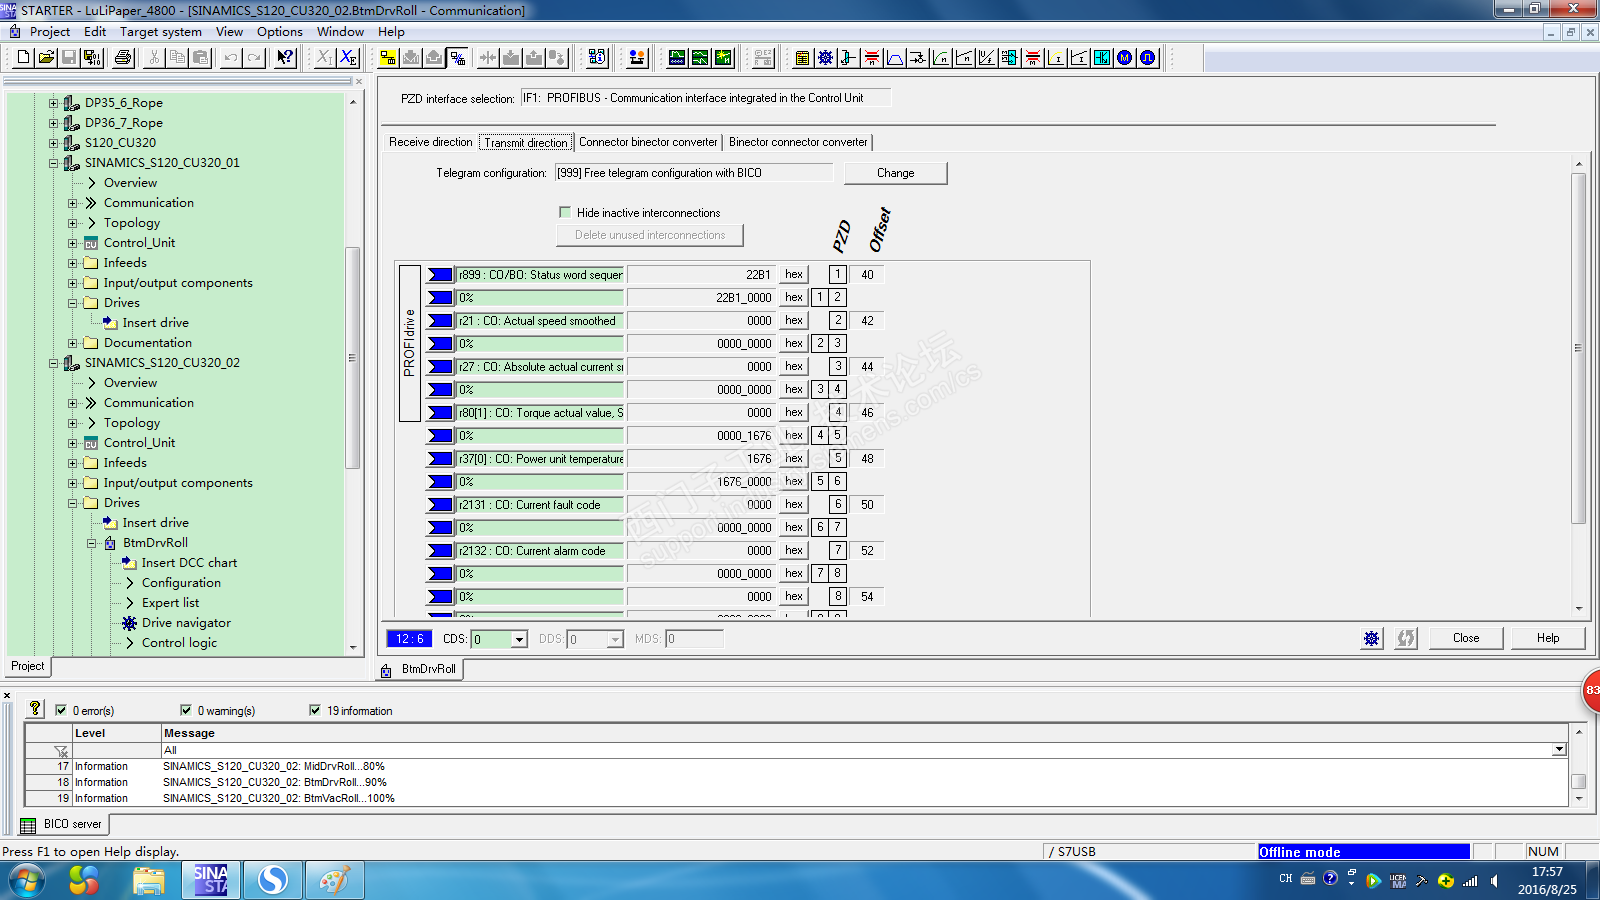Switch to the Receive direction tab
Image resolution: width=1600 pixels, height=900 pixels.
[x=431, y=142]
